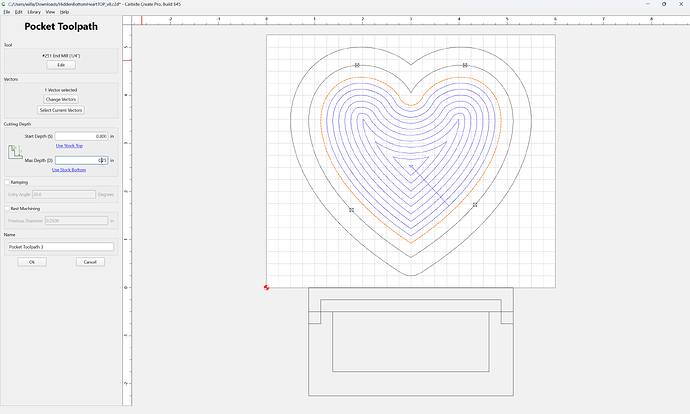
Task: Click the Edit button under the tool name
Action: pos(61,65)
